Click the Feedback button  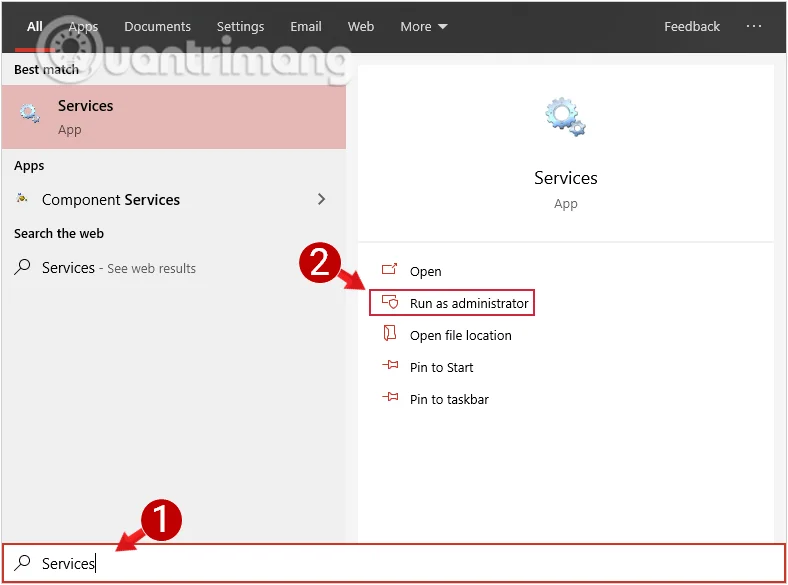(x=692, y=26)
